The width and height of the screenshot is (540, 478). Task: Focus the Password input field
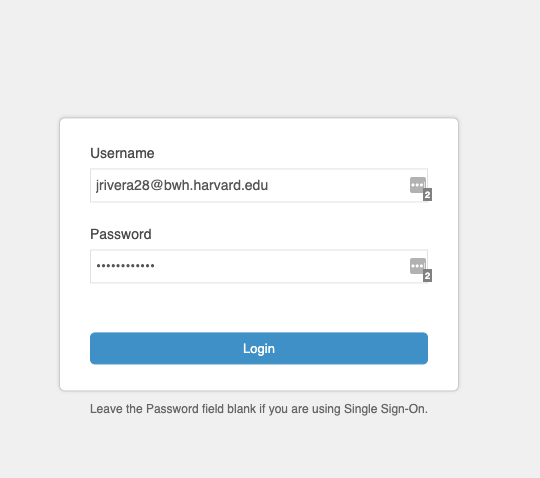point(259,266)
